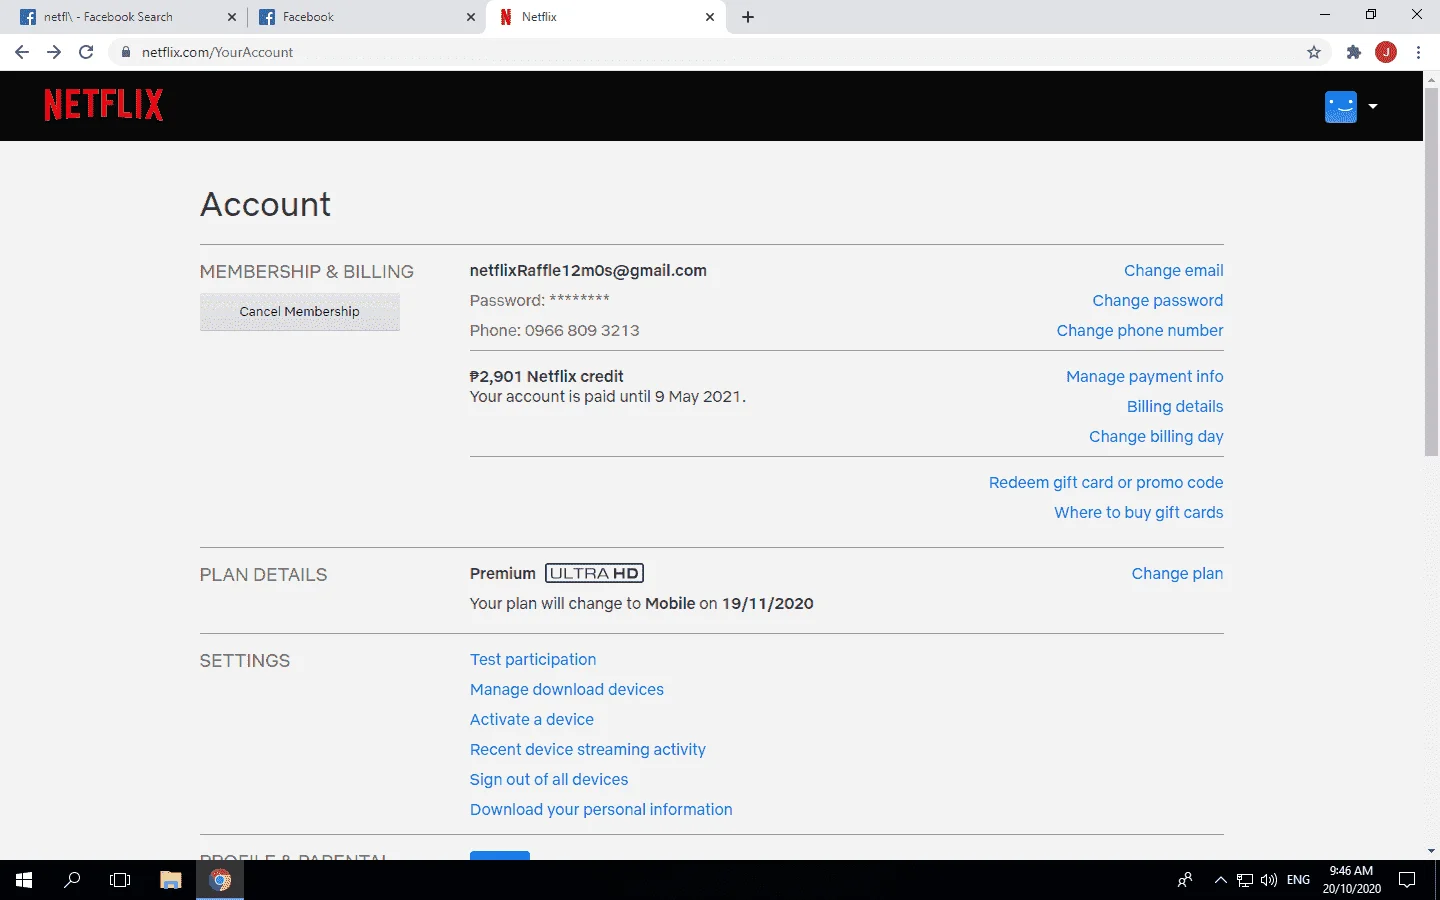Screen dimensions: 1440x900
Task: Open Change password link
Action: click(1157, 300)
